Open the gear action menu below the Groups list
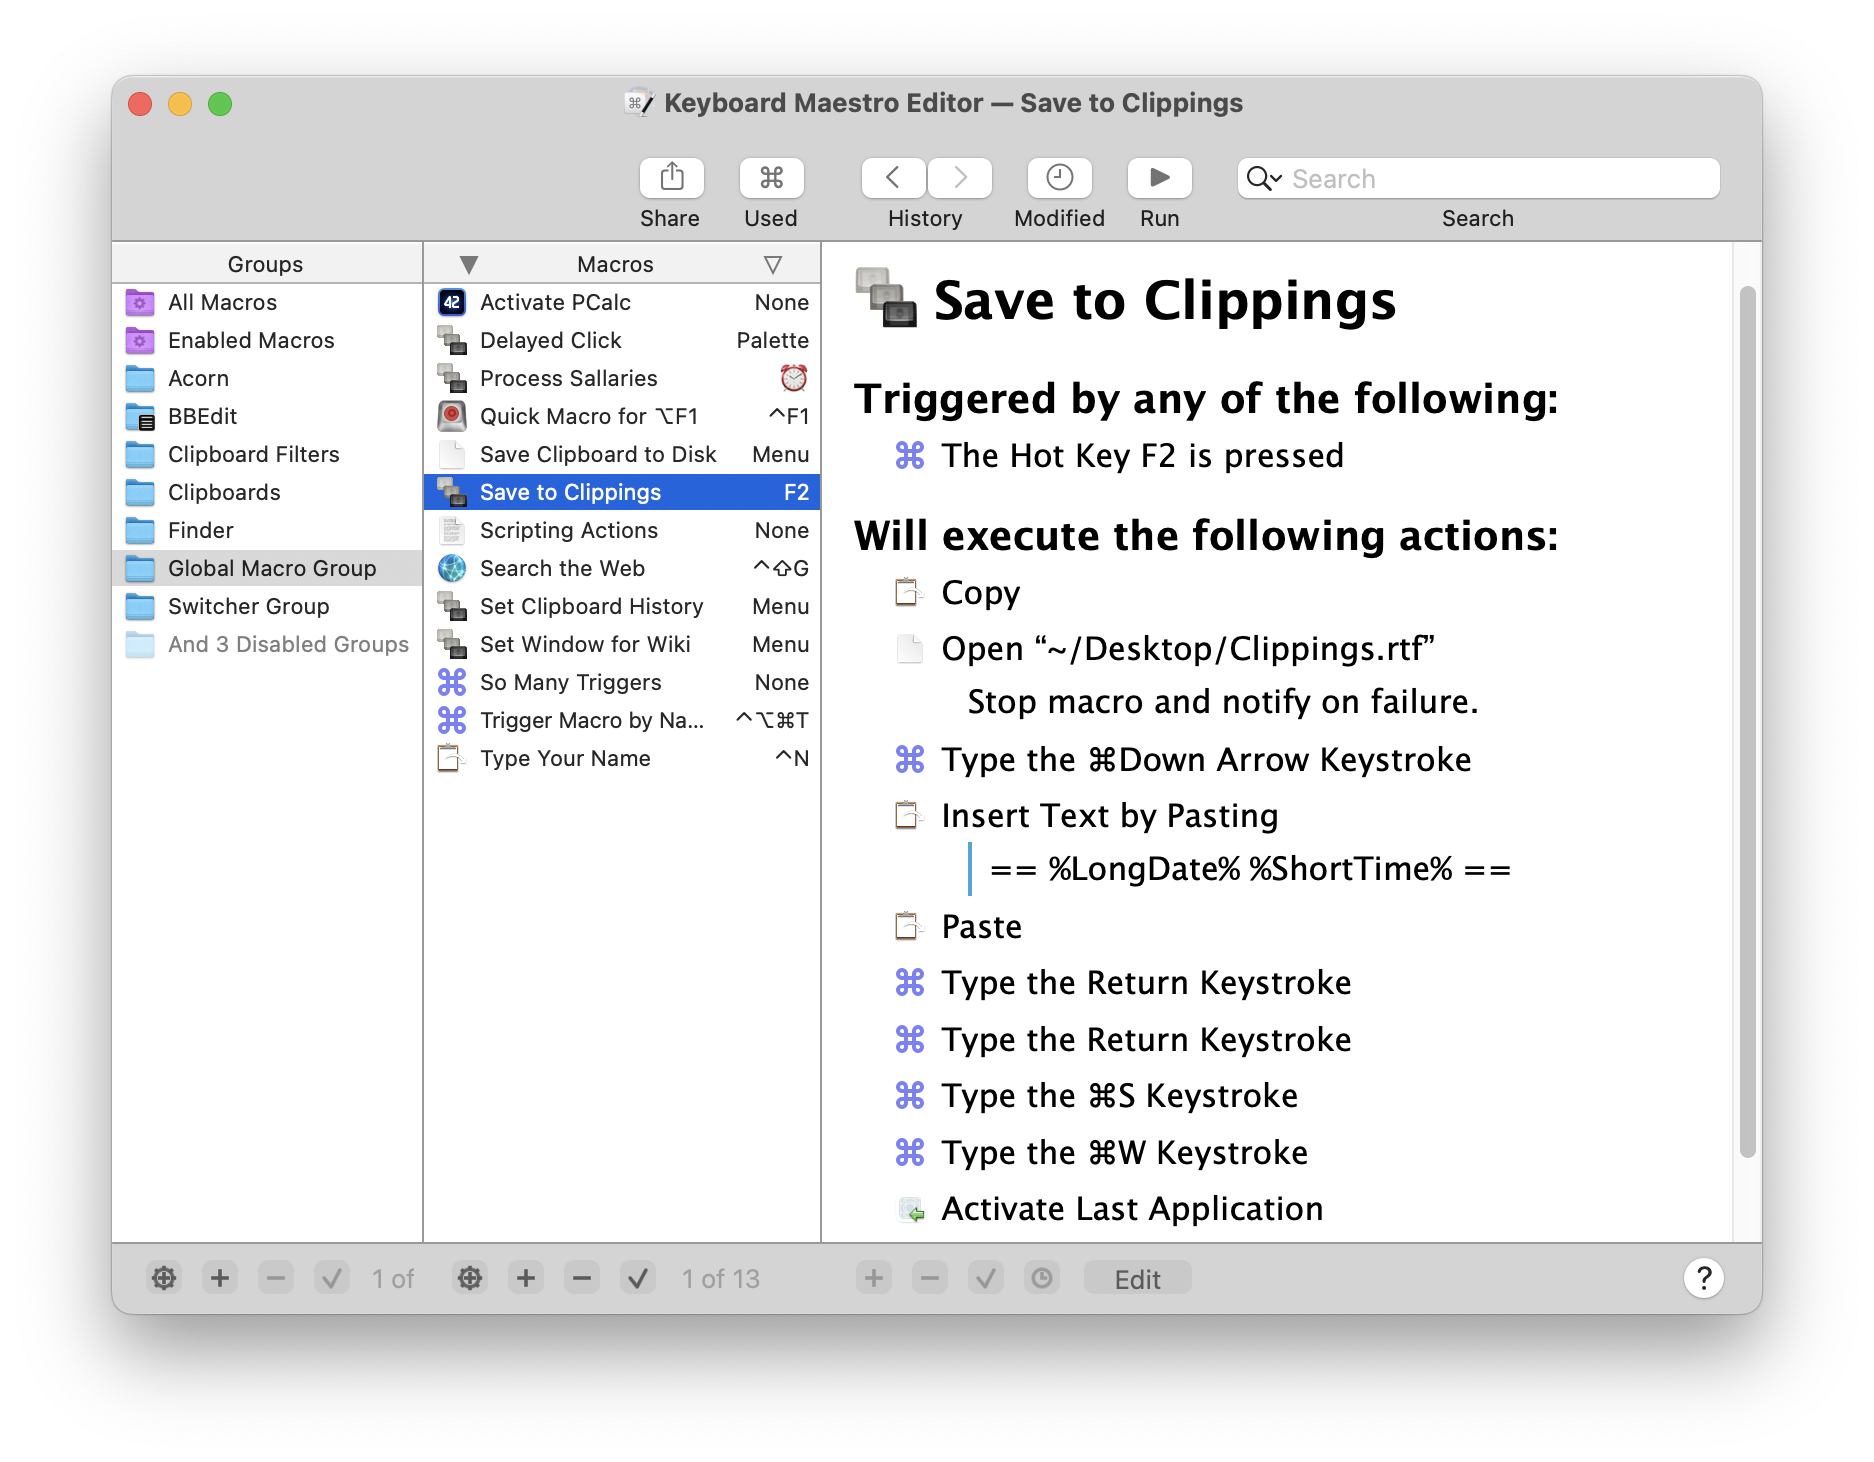 tap(164, 1278)
